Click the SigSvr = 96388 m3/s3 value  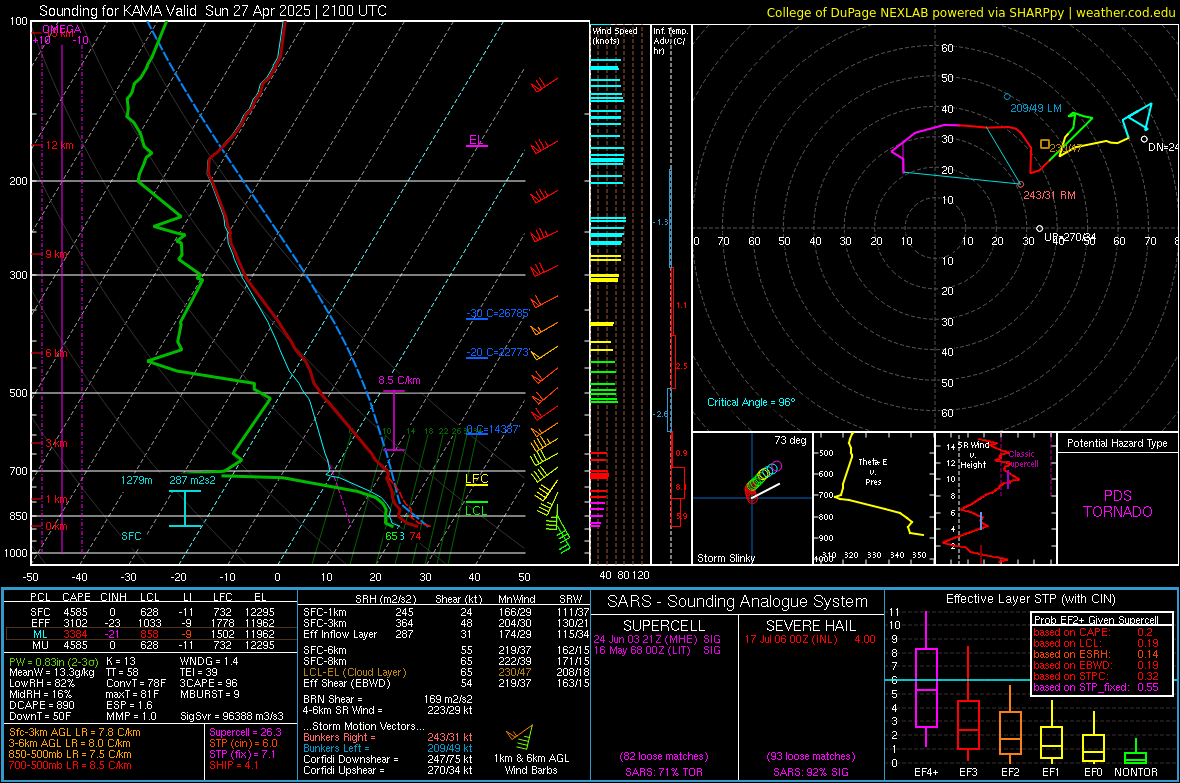tap(232, 717)
